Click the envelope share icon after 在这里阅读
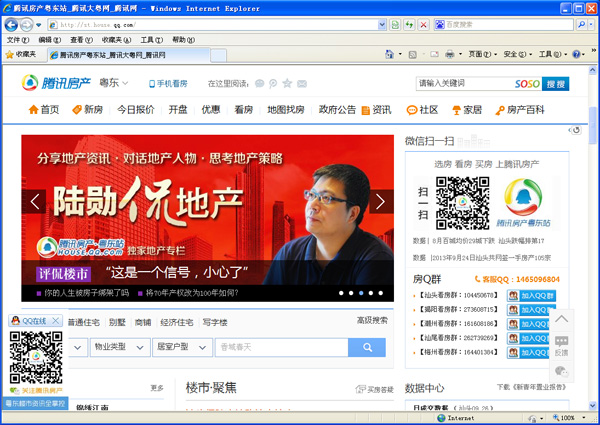600x425 pixels. click(302, 83)
